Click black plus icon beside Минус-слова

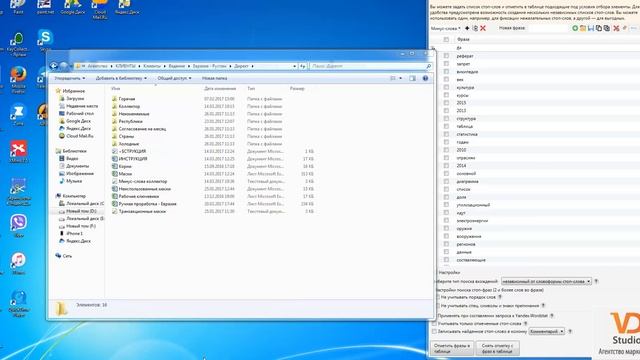click(x=467, y=28)
